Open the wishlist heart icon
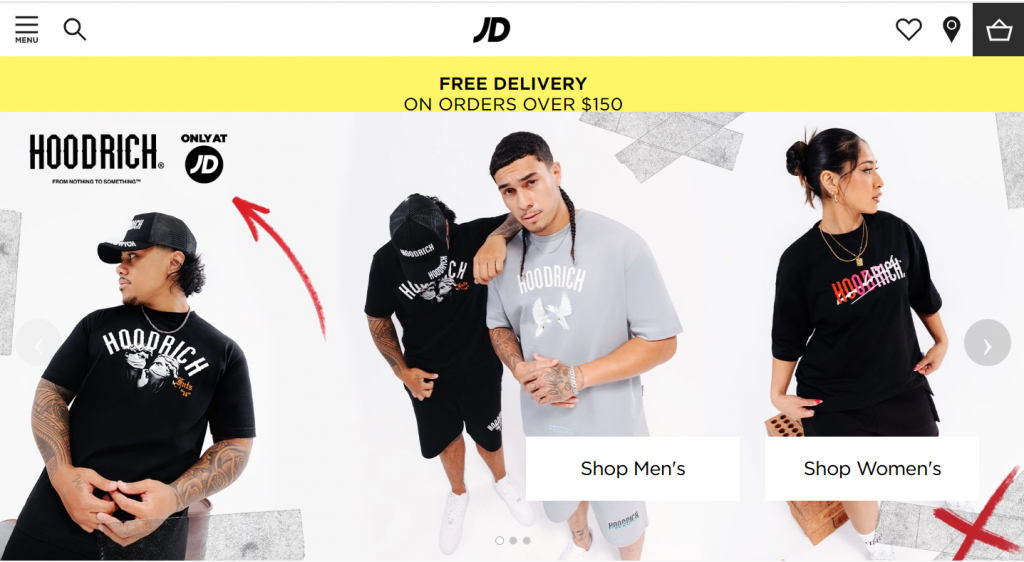1024x562 pixels. [x=908, y=29]
